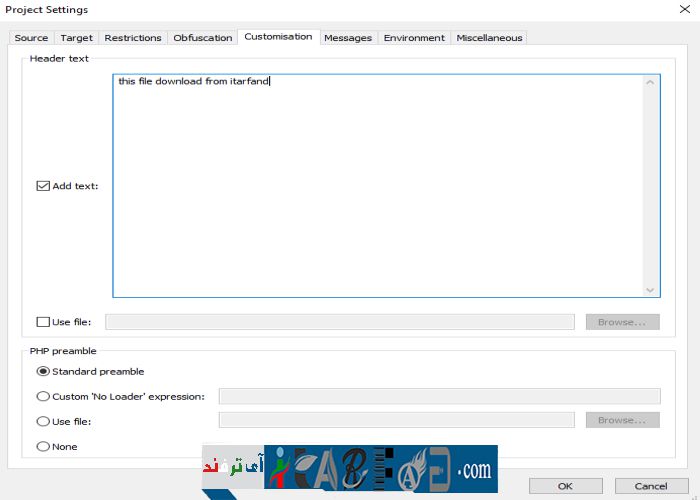Image resolution: width=700 pixels, height=500 pixels.
Task: Select the Messages tab
Action: 348,38
